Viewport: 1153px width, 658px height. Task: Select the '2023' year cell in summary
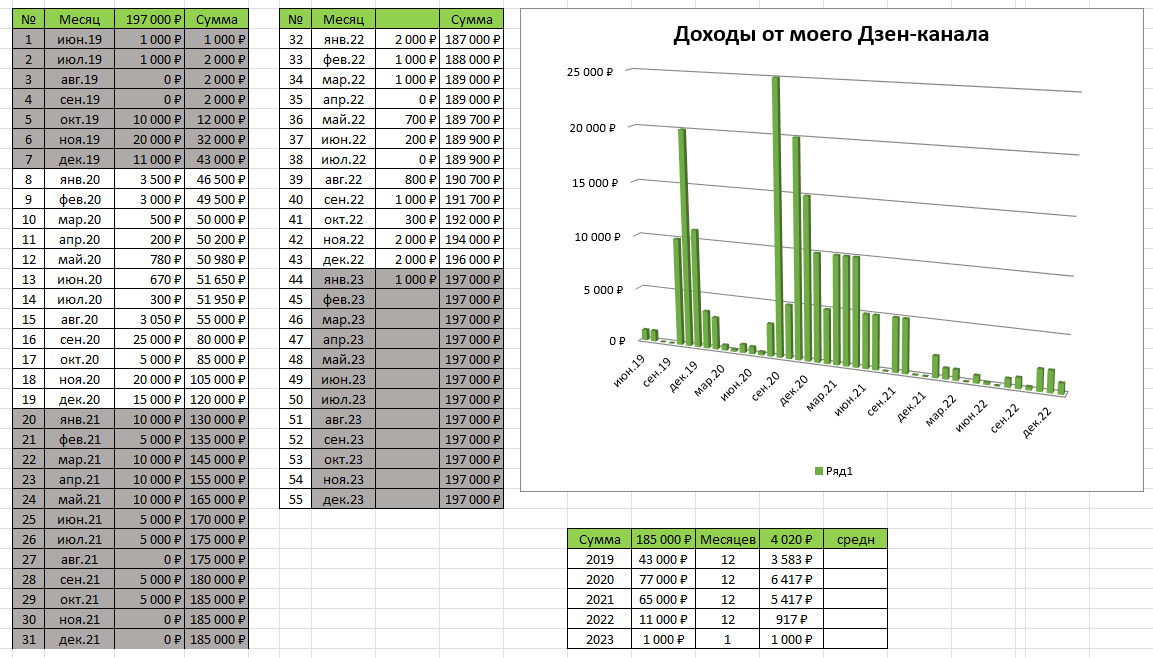599,640
